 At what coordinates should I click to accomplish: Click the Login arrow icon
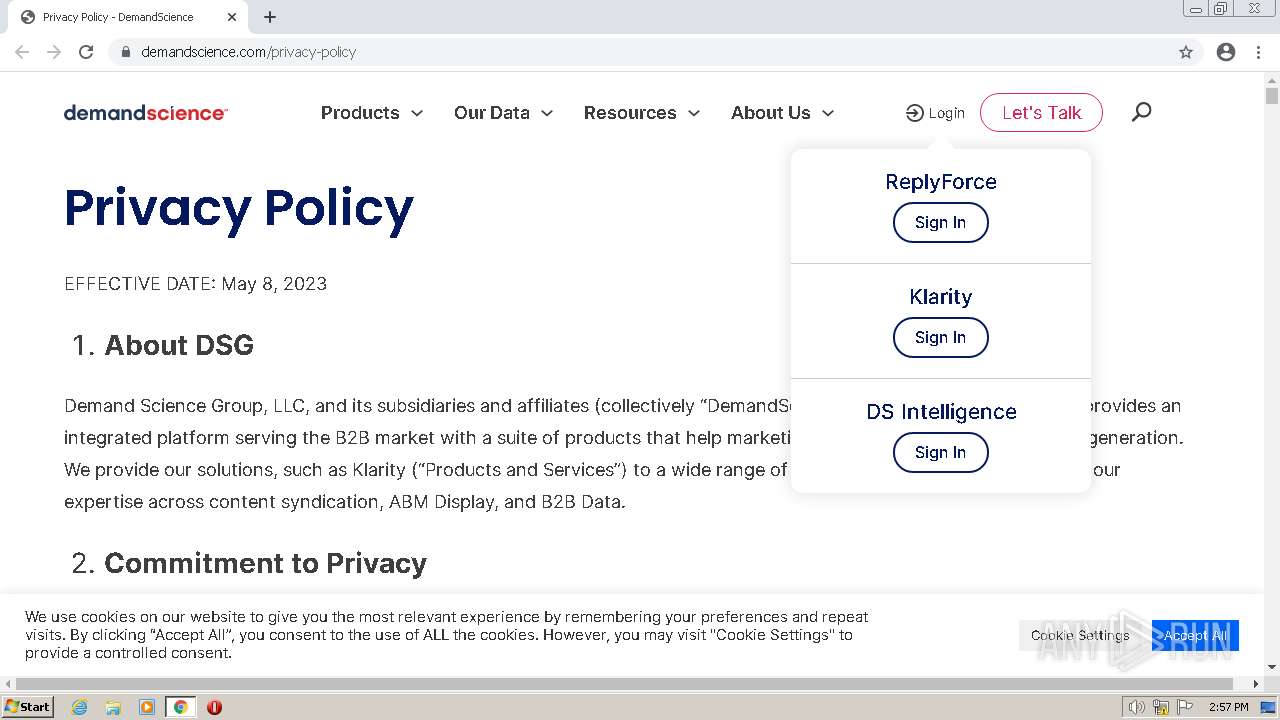click(x=914, y=113)
